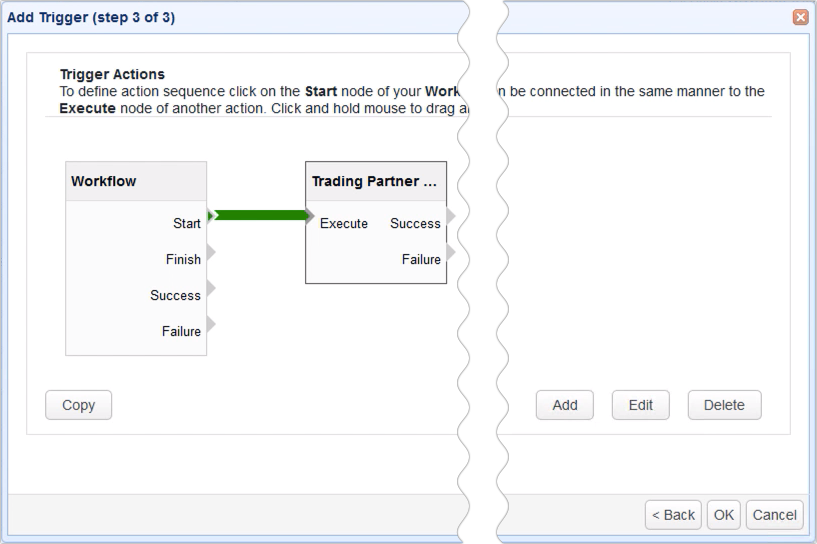817x544 pixels.
Task: Confirm the trigger with OK
Action: (724, 515)
